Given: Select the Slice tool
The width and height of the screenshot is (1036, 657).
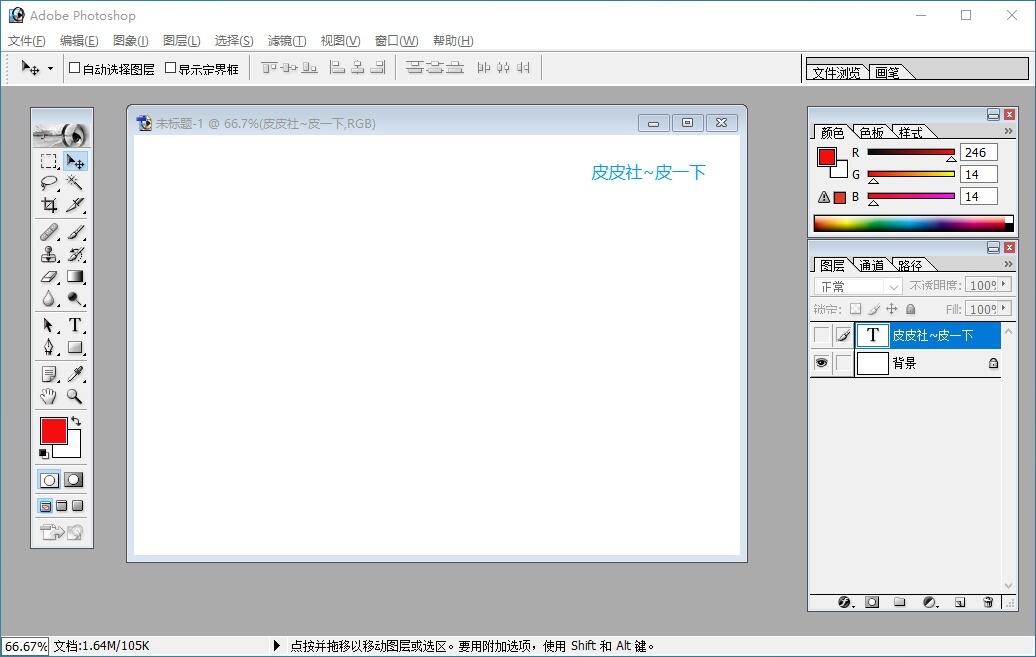Looking at the screenshot, I should pos(75,205).
